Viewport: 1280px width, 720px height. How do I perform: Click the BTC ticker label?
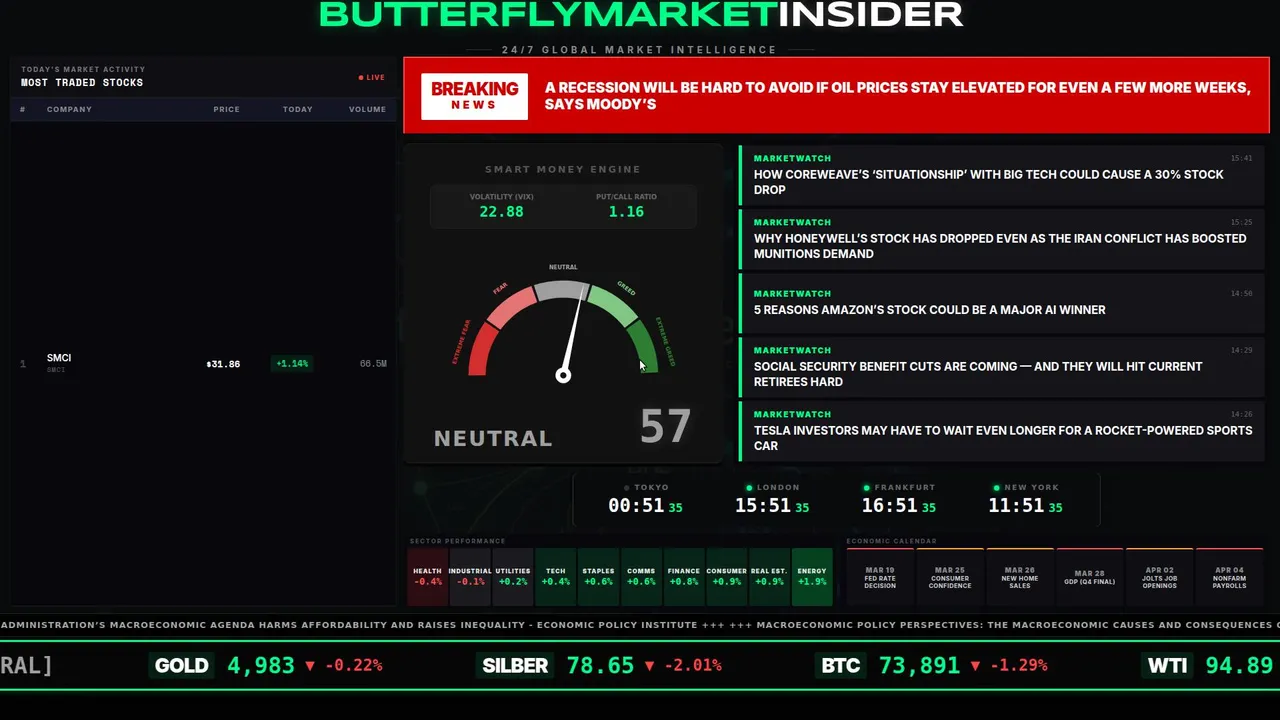tap(841, 665)
